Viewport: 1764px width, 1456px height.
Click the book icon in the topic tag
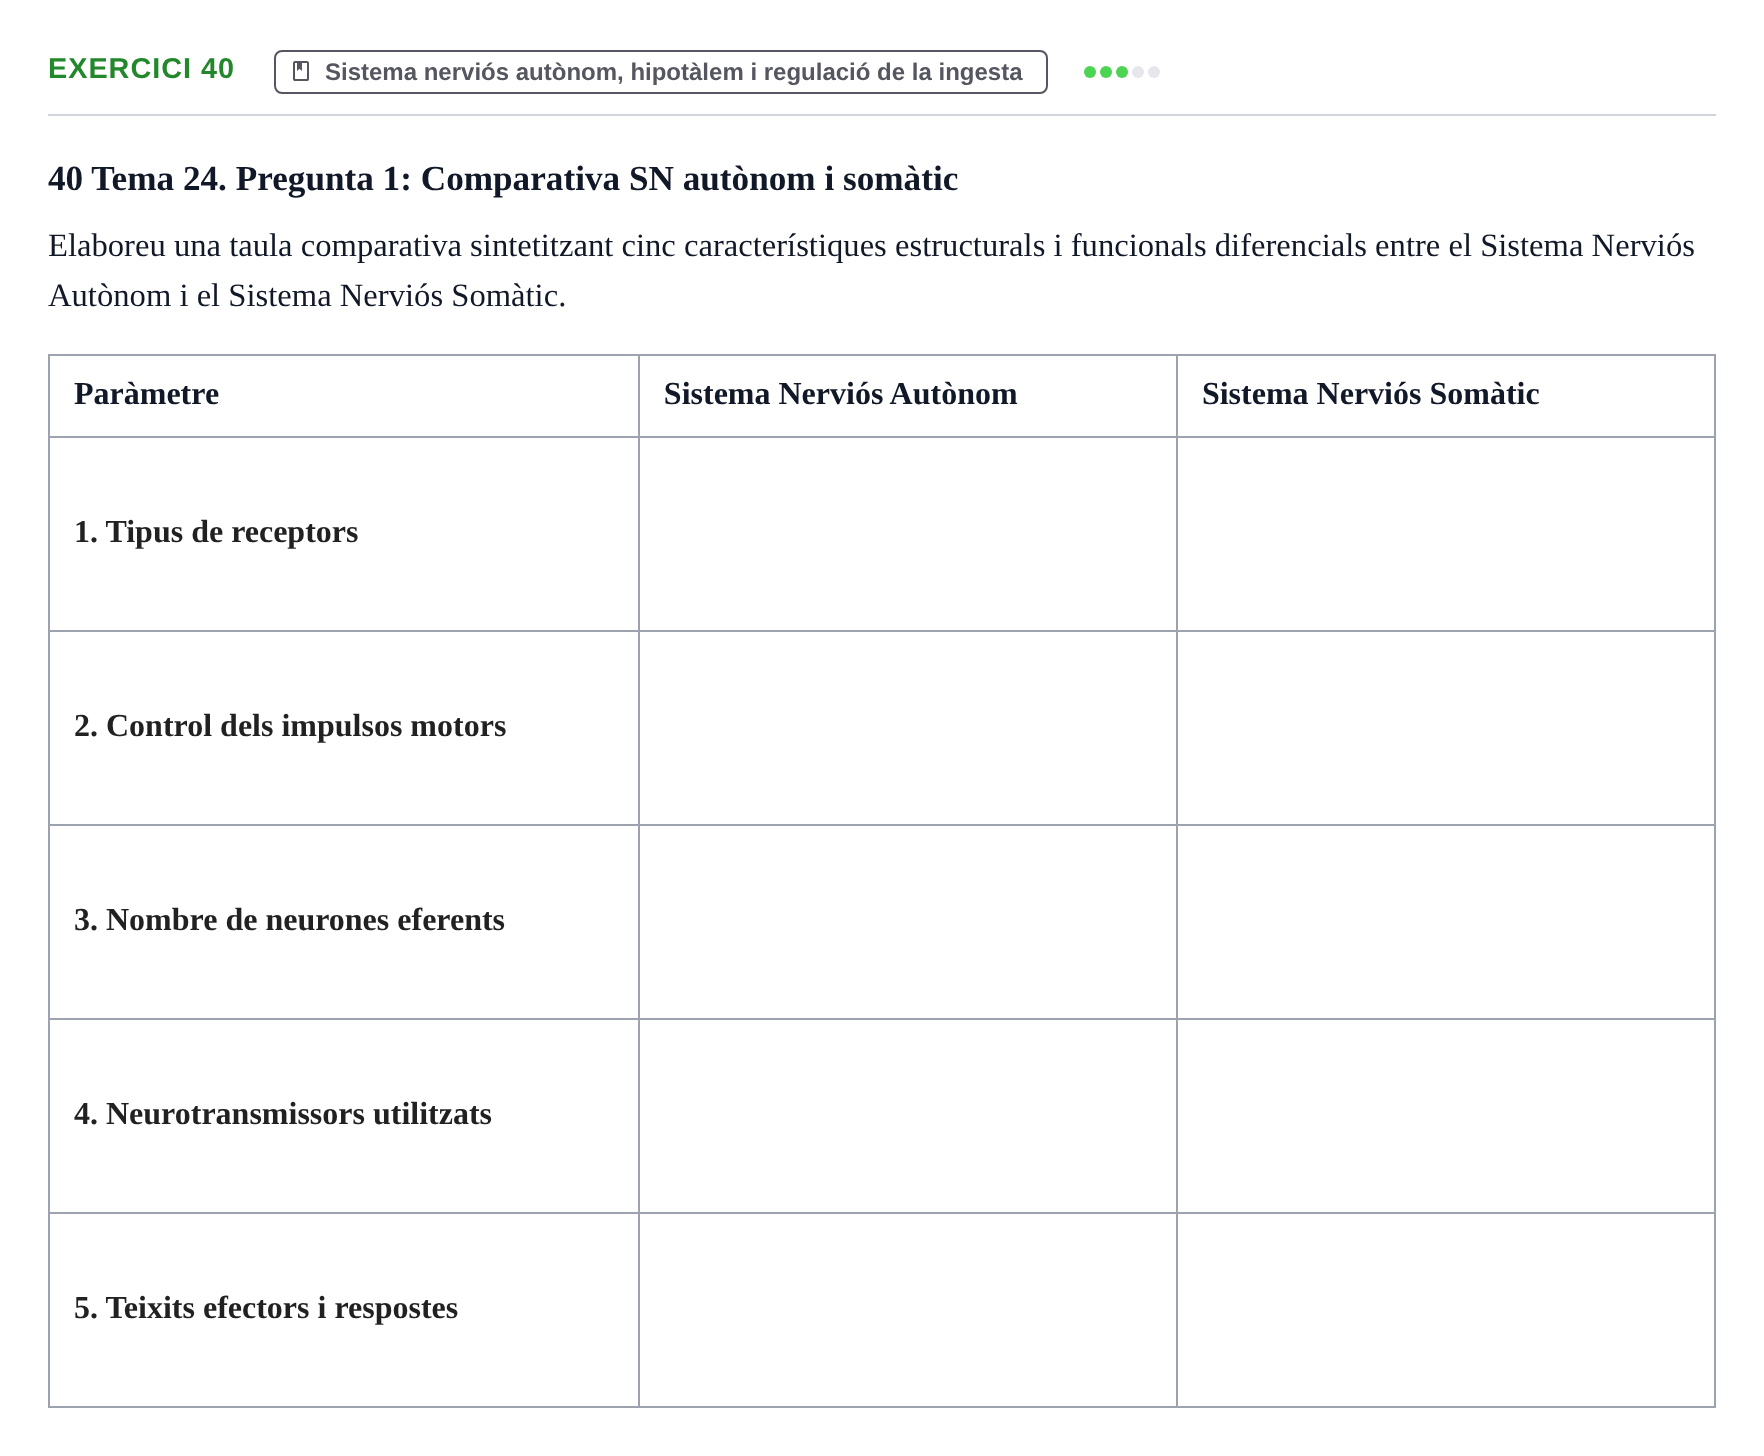[301, 72]
